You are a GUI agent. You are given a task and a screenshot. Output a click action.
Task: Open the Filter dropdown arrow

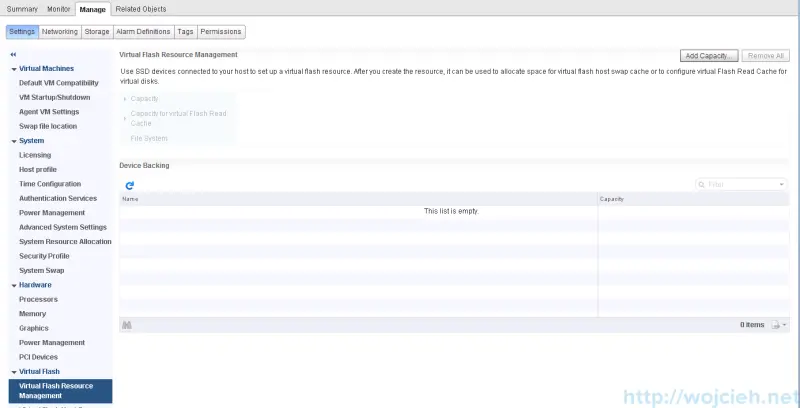pos(781,185)
